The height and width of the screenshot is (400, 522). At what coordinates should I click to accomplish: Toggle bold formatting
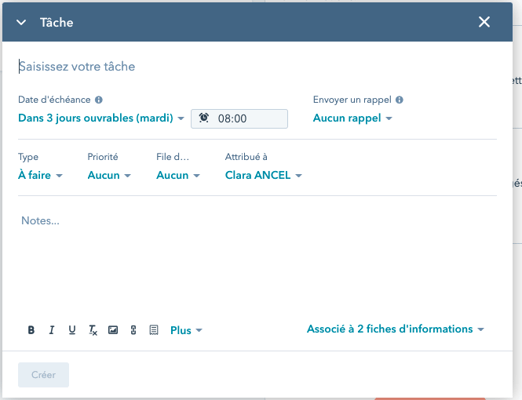tap(31, 330)
